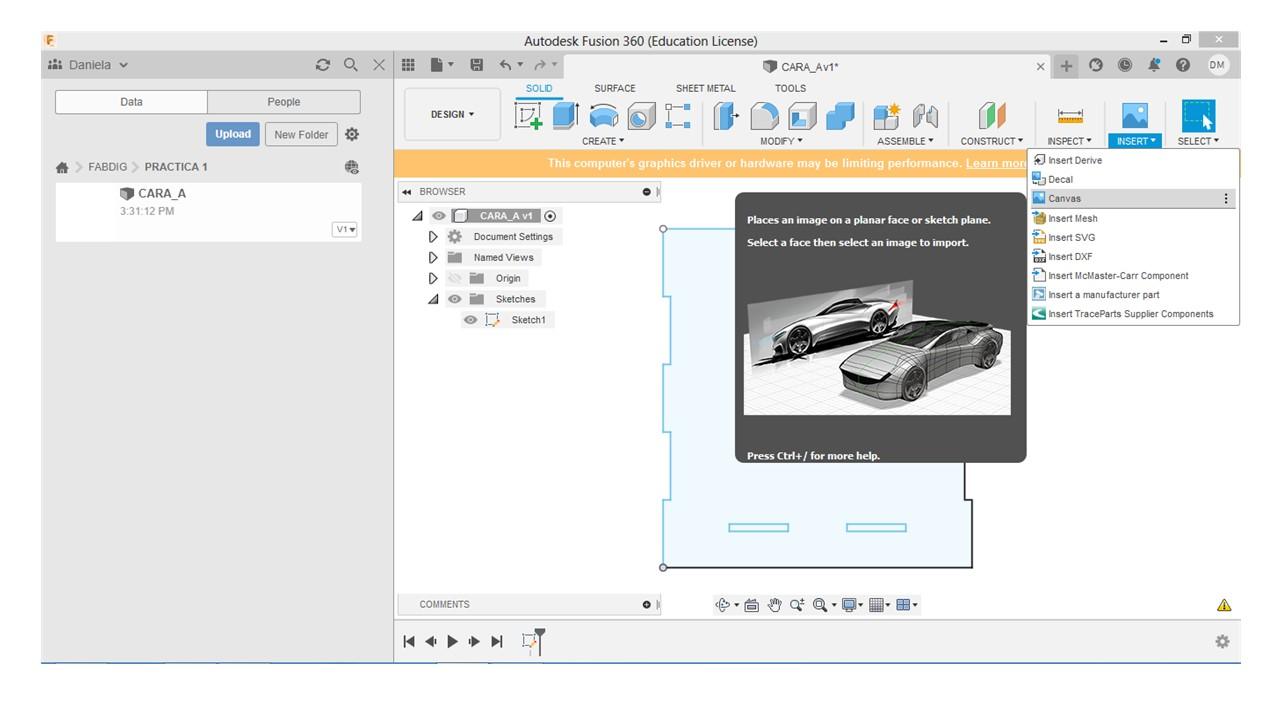Select the Joint tool
Screen dimensions: 1280x720
pyautogui.click(x=925, y=116)
